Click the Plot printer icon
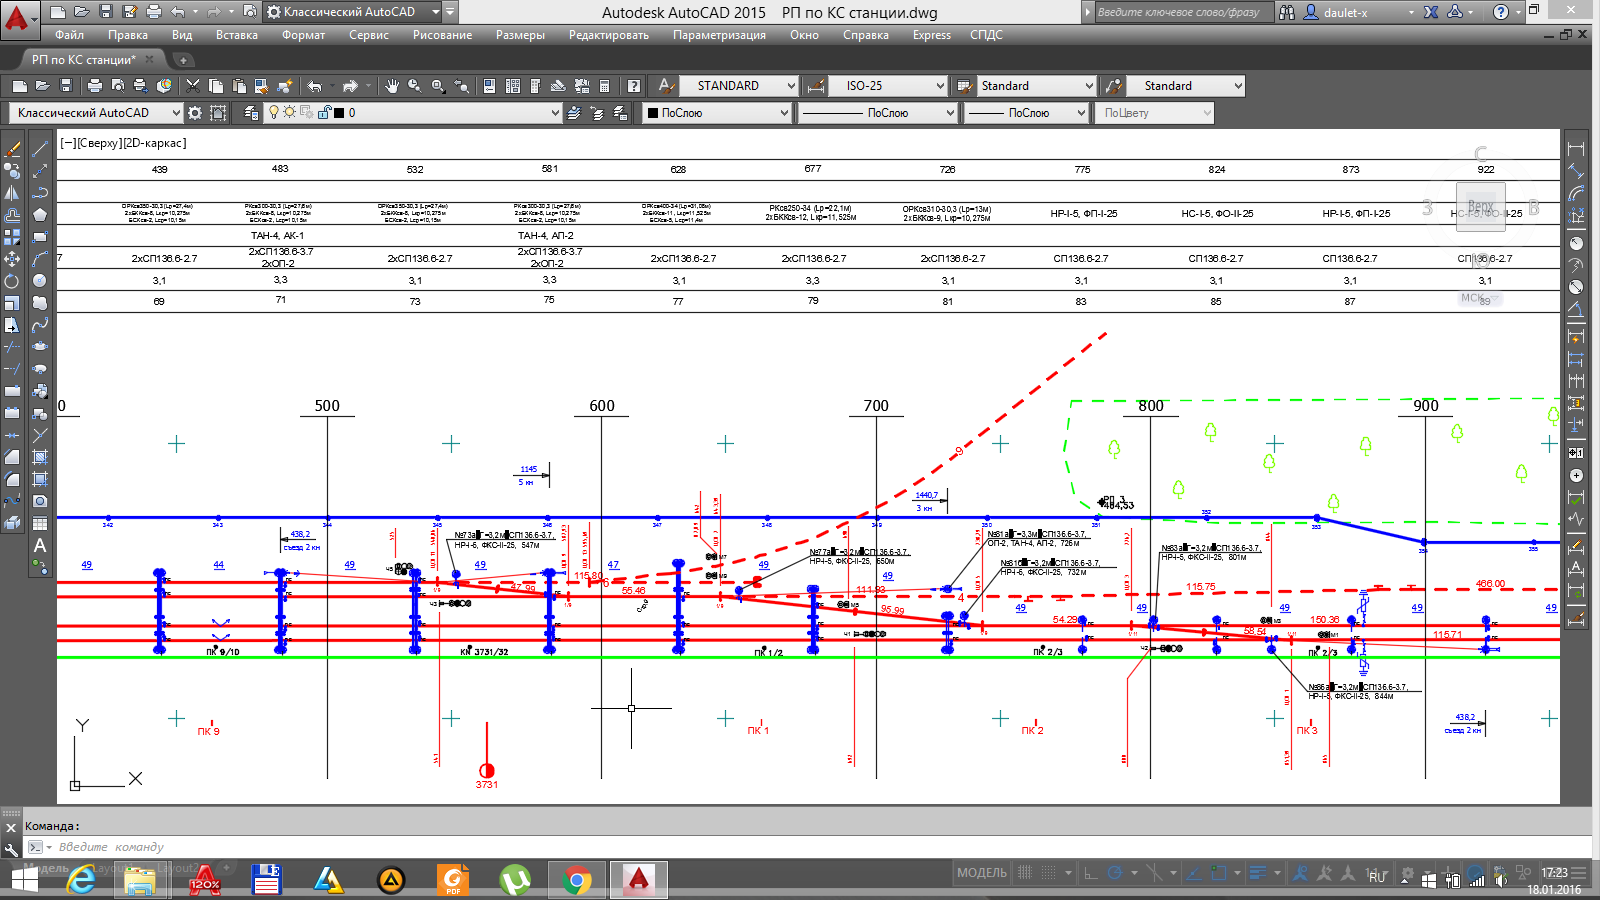The image size is (1600, 900). 95,86
